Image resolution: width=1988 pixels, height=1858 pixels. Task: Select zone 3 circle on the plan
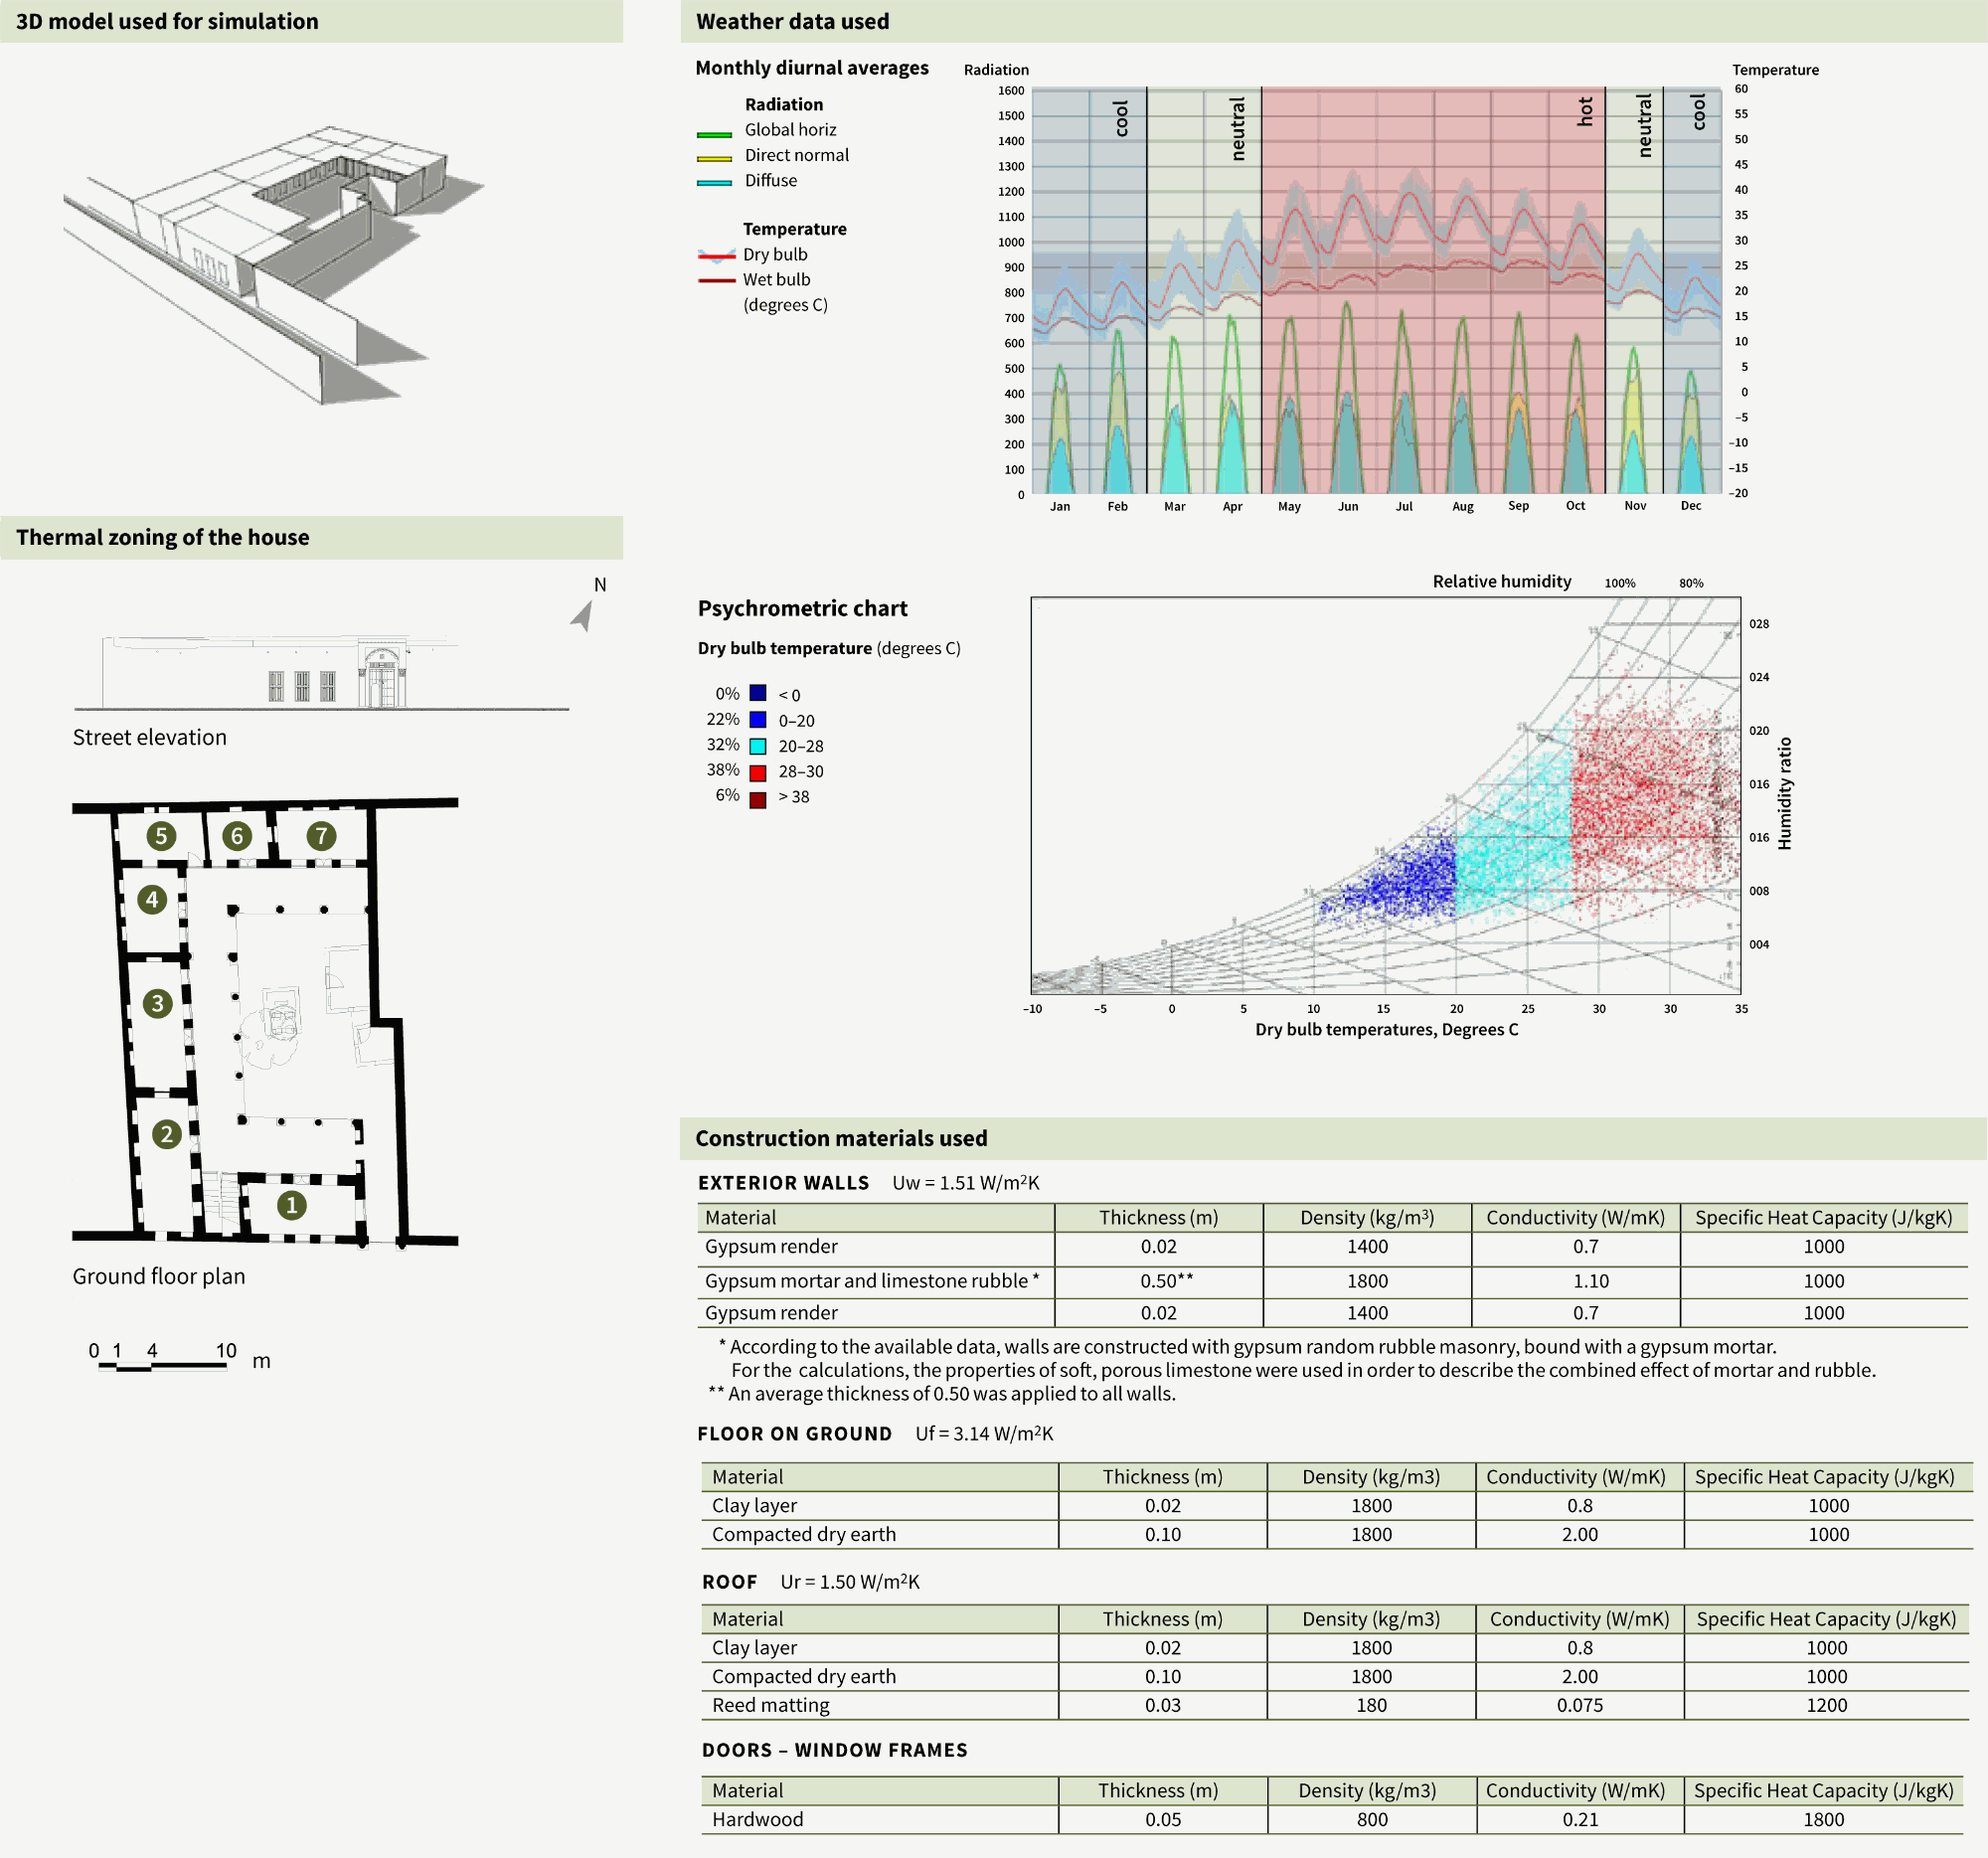157,1003
